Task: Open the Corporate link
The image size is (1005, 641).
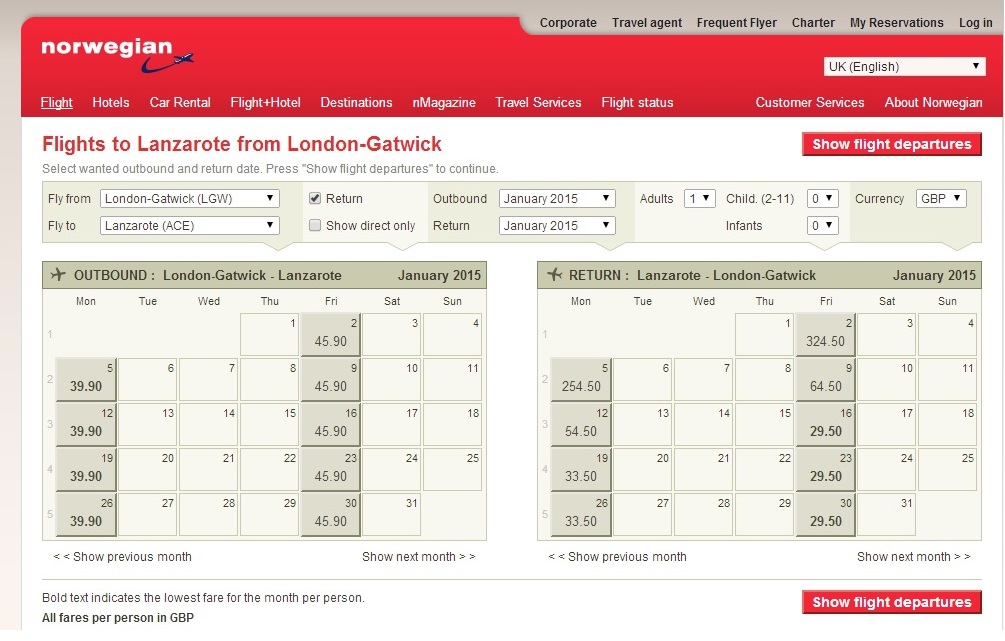Action: 568,23
